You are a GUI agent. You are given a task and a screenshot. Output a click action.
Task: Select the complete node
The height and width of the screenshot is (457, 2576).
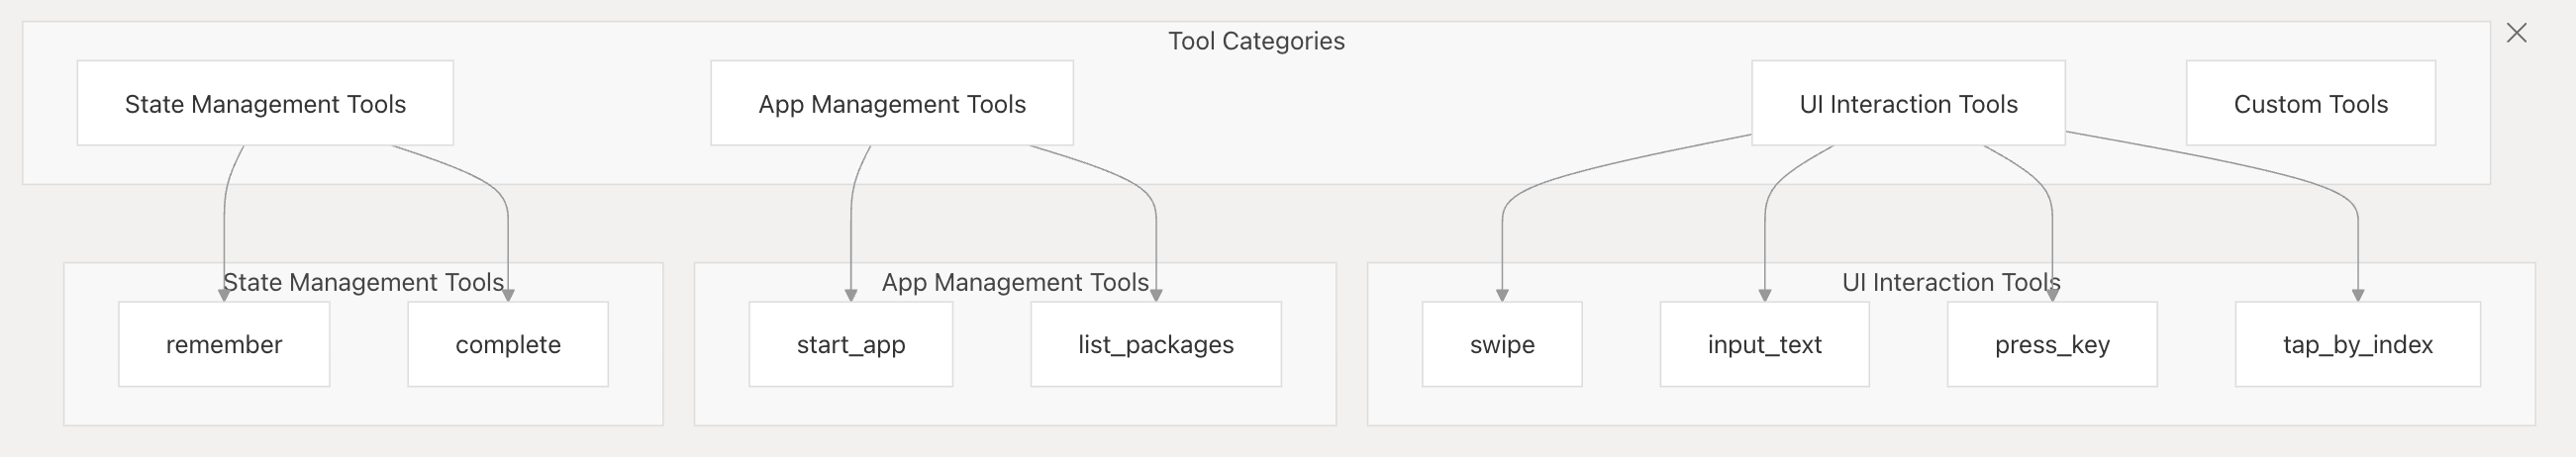click(x=508, y=345)
